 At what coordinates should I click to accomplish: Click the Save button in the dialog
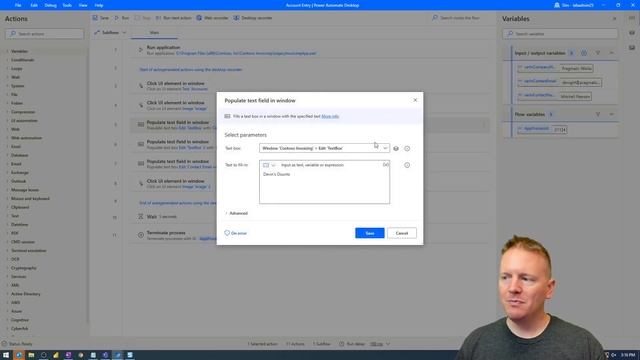click(x=369, y=233)
